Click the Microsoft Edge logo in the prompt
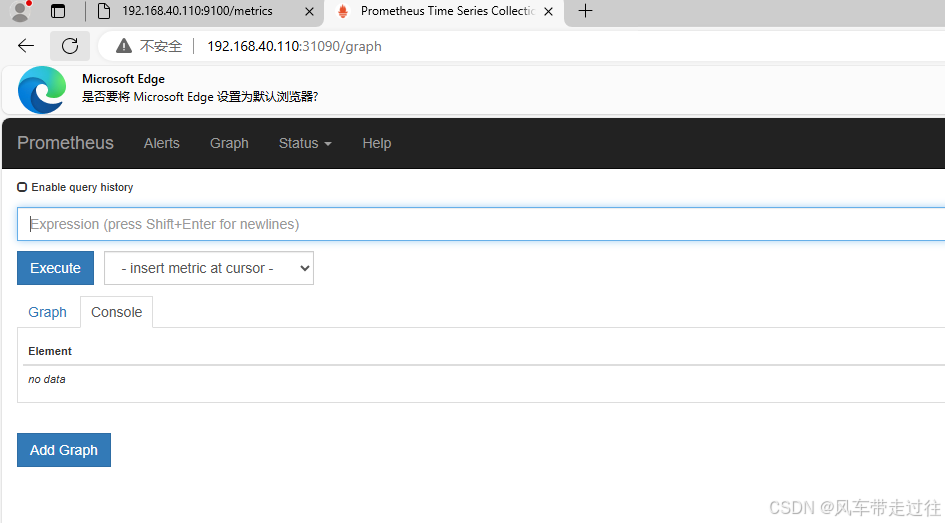 coord(42,90)
